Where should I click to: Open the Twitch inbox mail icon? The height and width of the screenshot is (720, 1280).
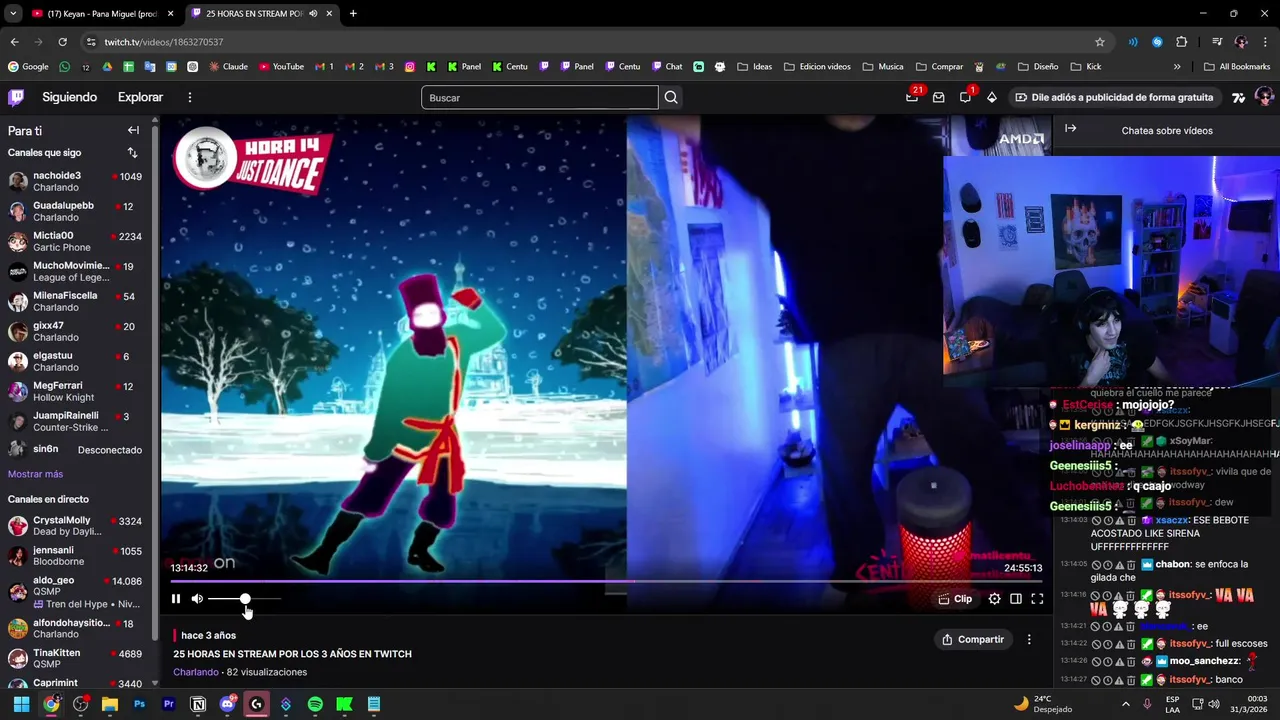938,97
